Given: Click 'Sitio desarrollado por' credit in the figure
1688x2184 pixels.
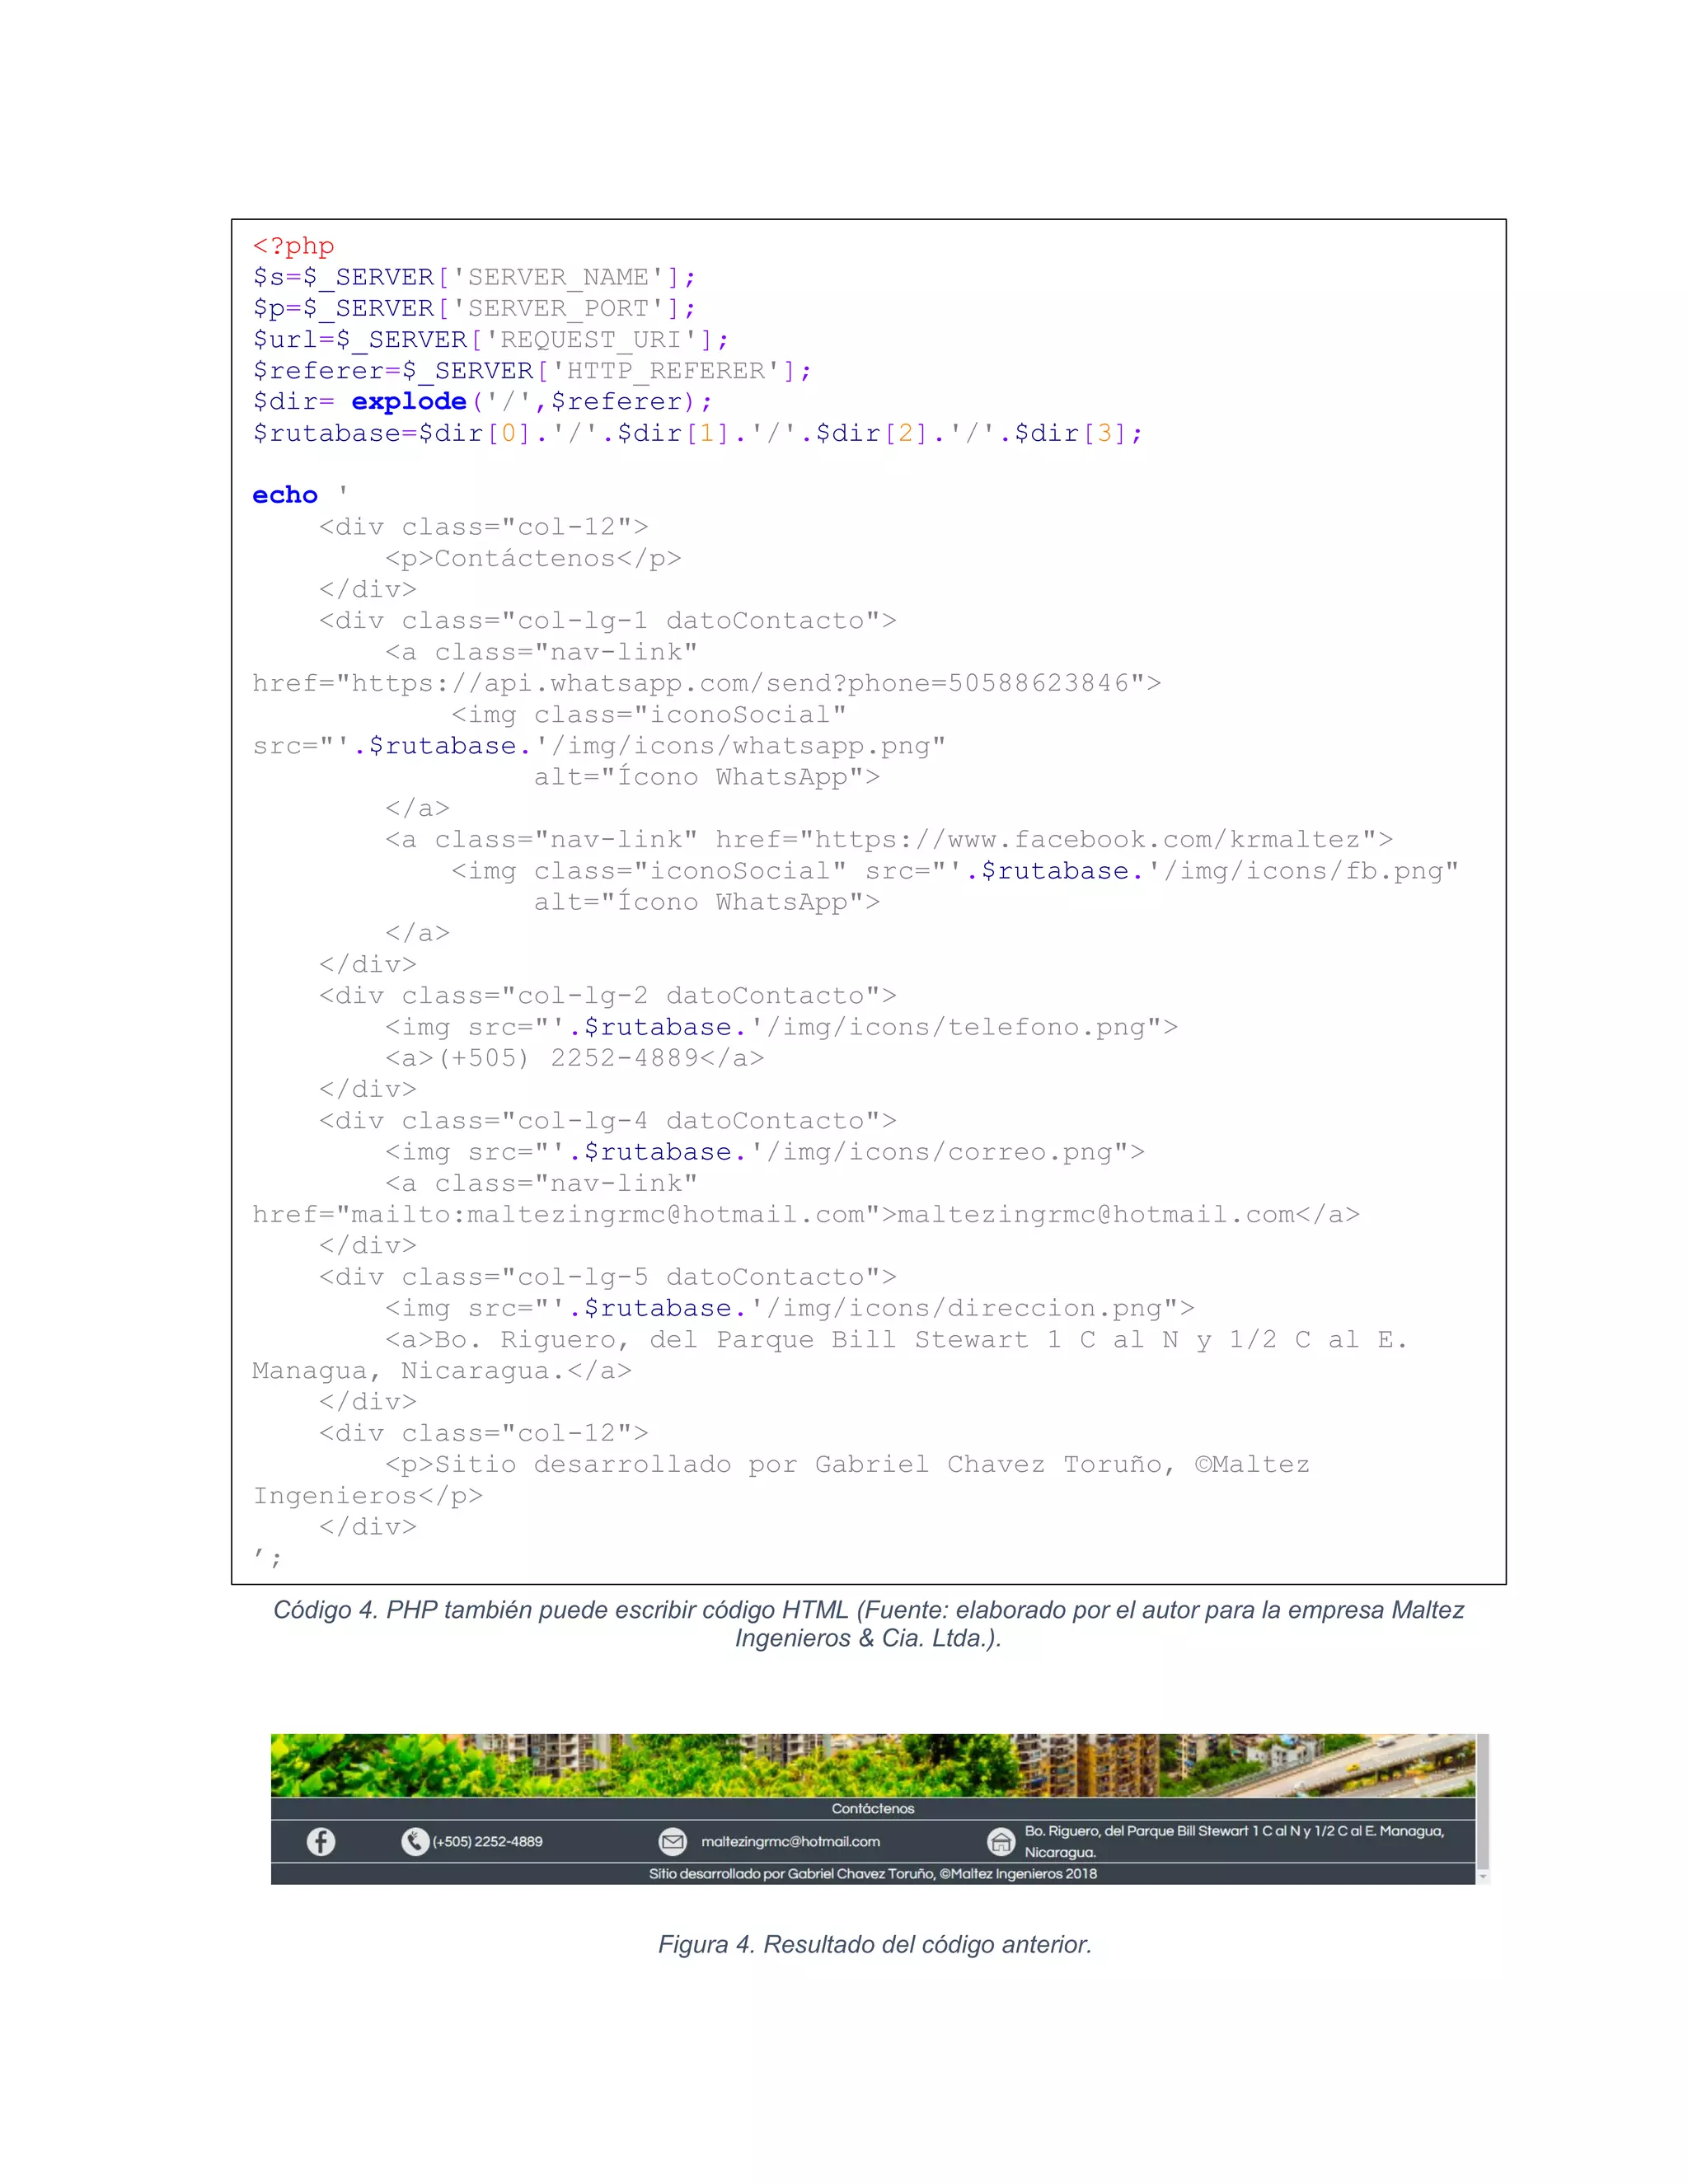Looking at the screenshot, I should 873,1873.
